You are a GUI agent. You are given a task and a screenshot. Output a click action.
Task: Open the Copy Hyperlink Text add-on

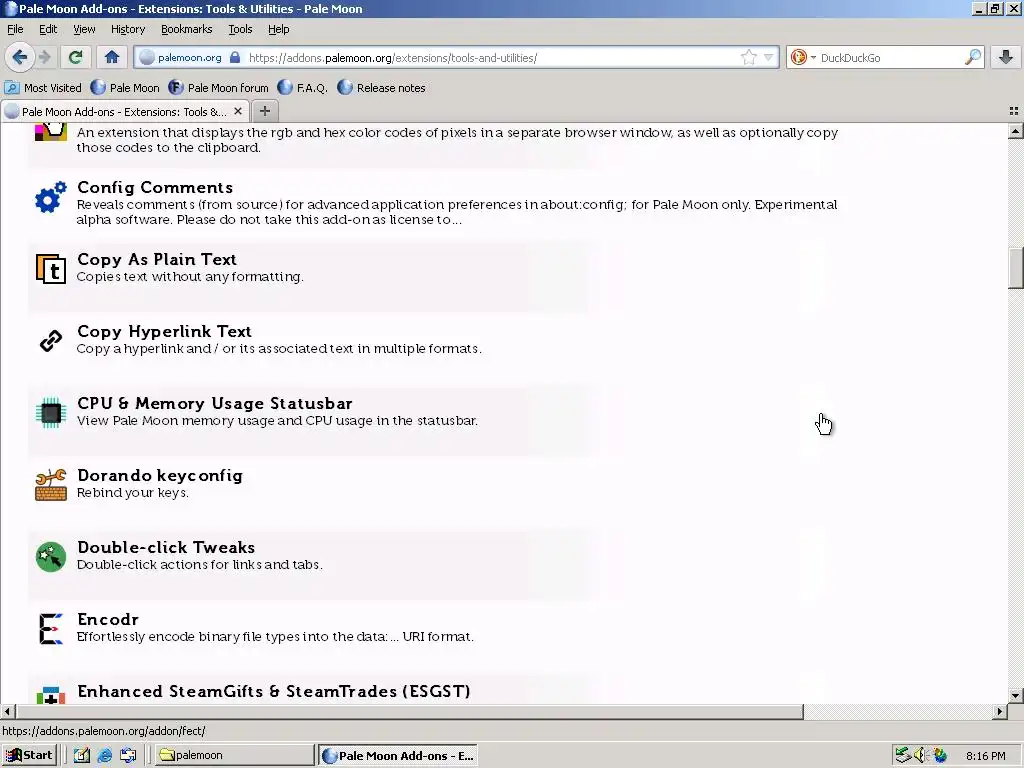(x=165, y=331)
